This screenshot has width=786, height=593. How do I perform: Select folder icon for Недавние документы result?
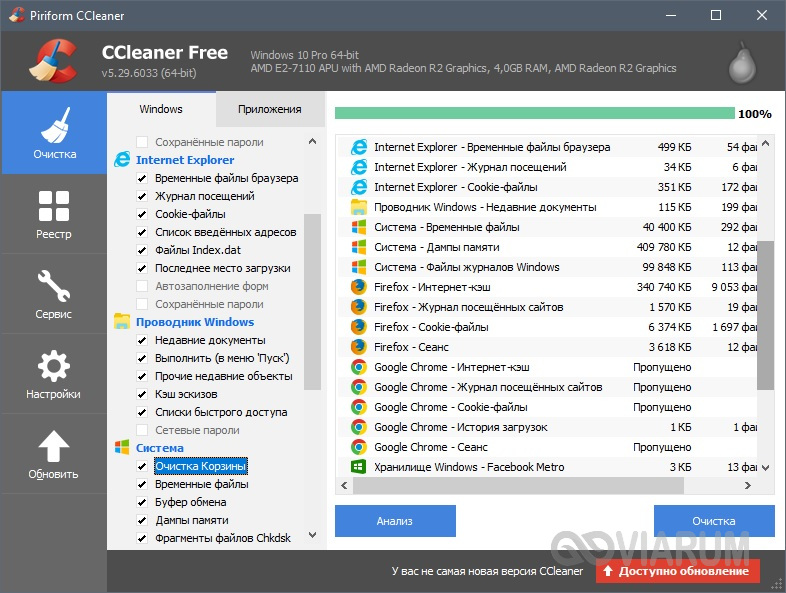[x=358, y=207]
